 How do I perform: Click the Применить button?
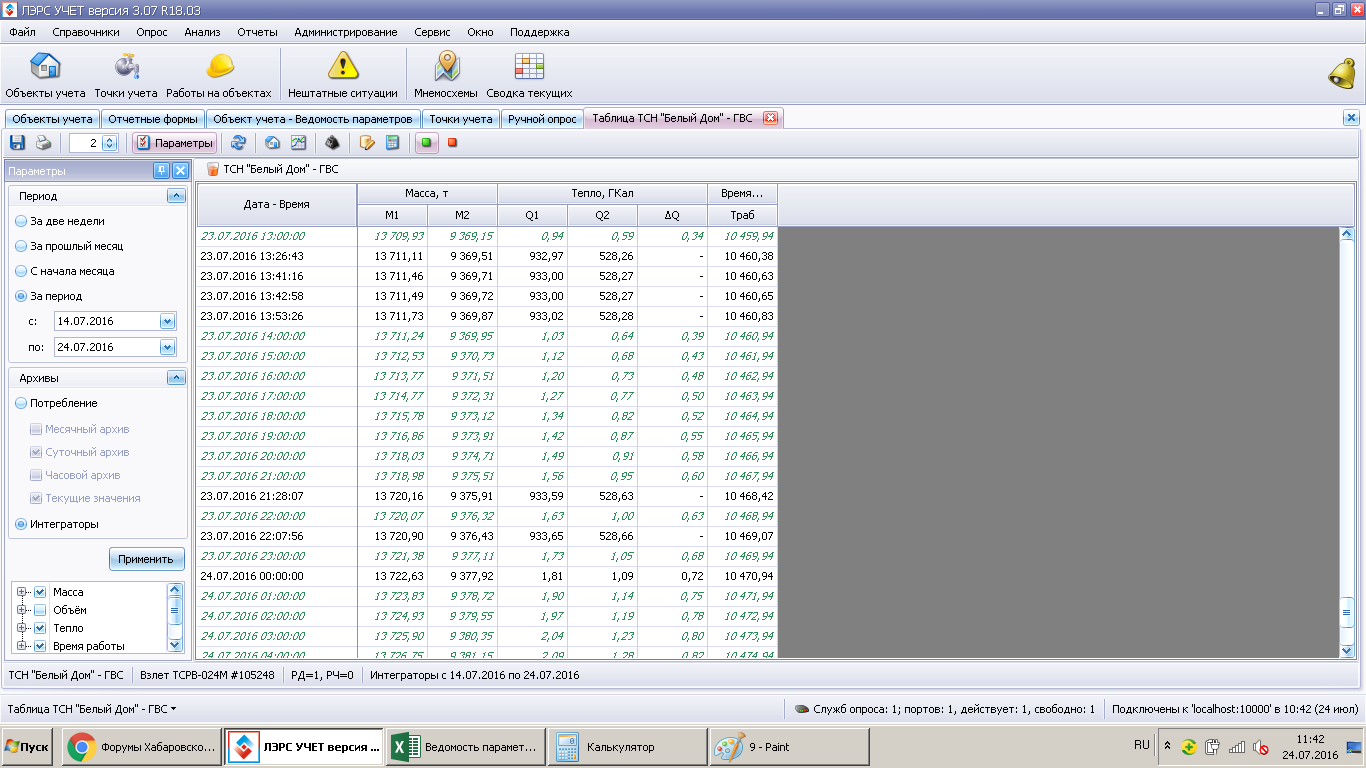(x=147, y=559)
